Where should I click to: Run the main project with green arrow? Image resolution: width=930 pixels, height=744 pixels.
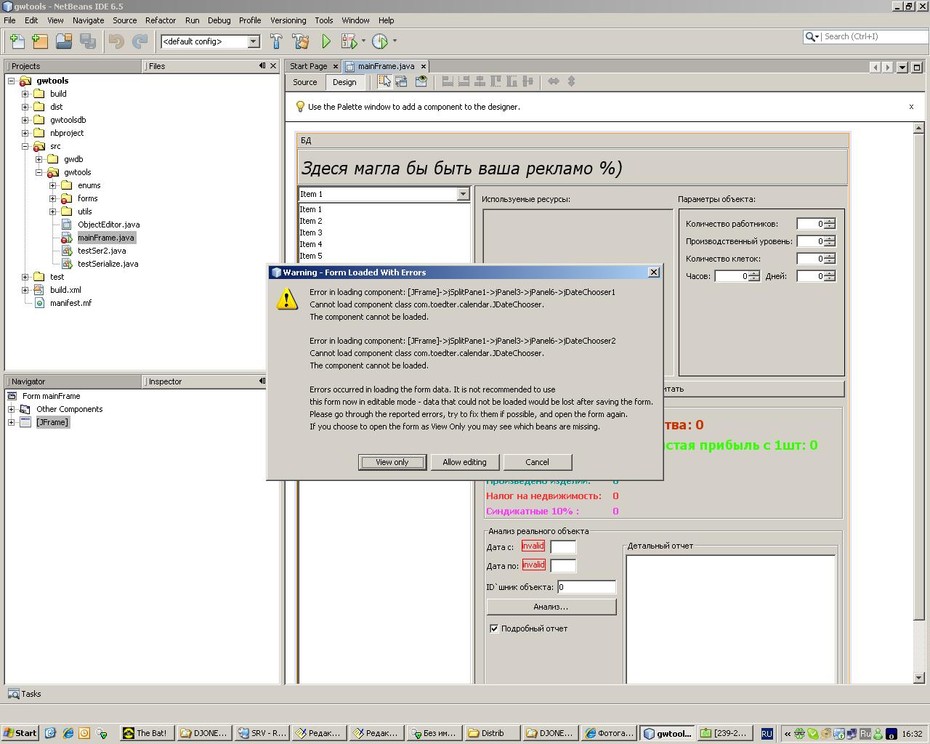tap(326, 41)
